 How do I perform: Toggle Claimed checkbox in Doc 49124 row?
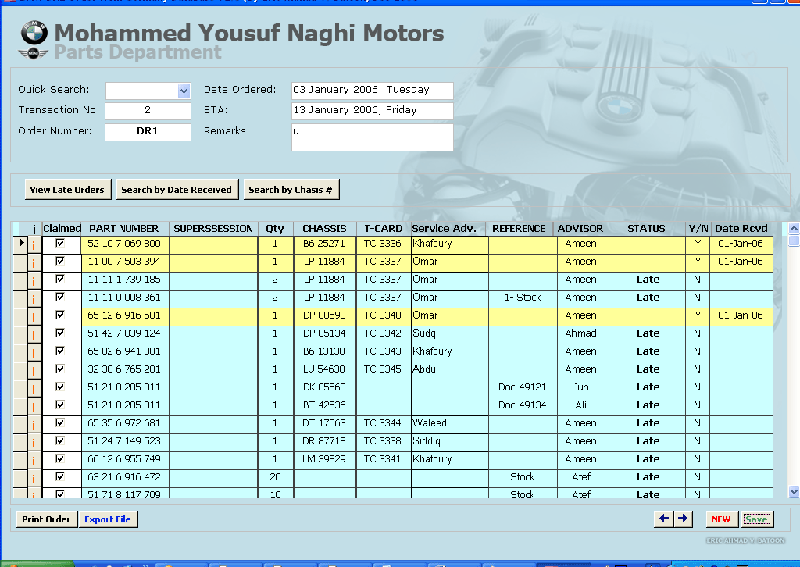(x=60, y=404)
